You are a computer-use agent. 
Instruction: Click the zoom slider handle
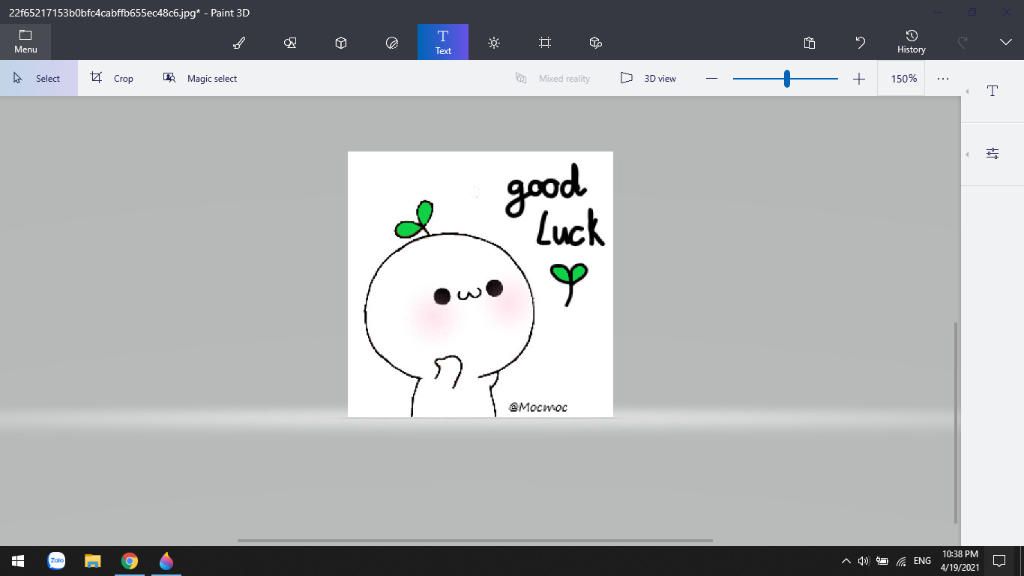[787, 78]
